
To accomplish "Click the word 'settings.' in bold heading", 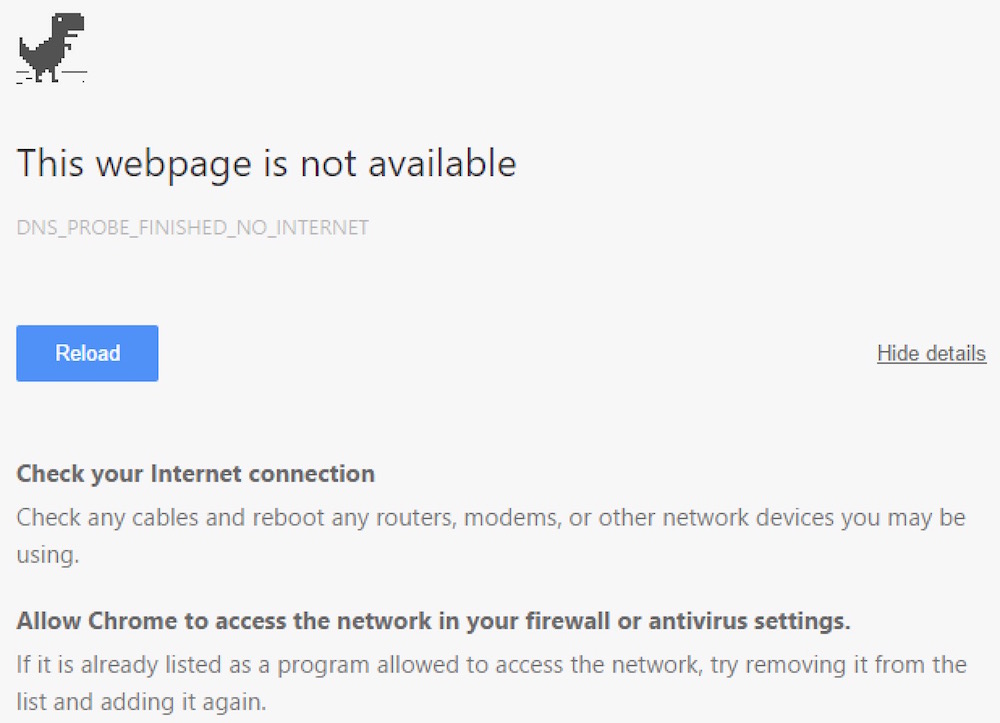I will 802,621.
